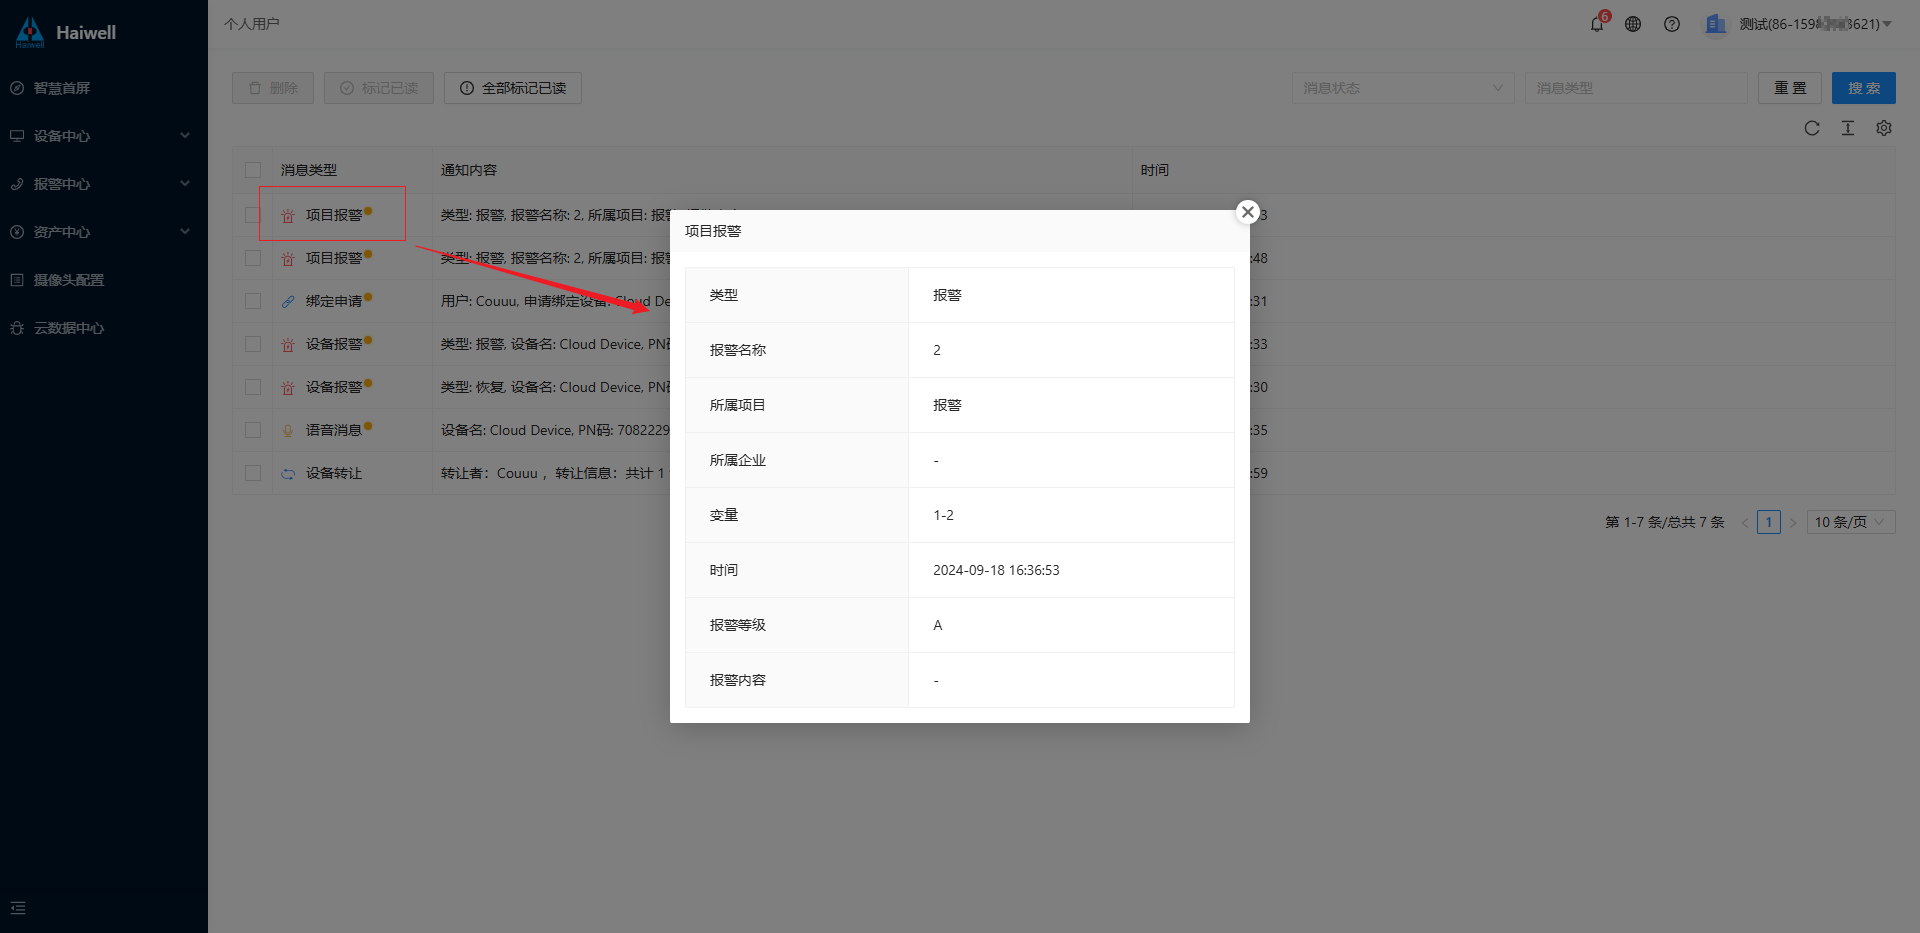This screenshot has width=1920, height=933.
Task: Expand the 设备中心 sidebar menu
Action: click(x=104, y=136)
